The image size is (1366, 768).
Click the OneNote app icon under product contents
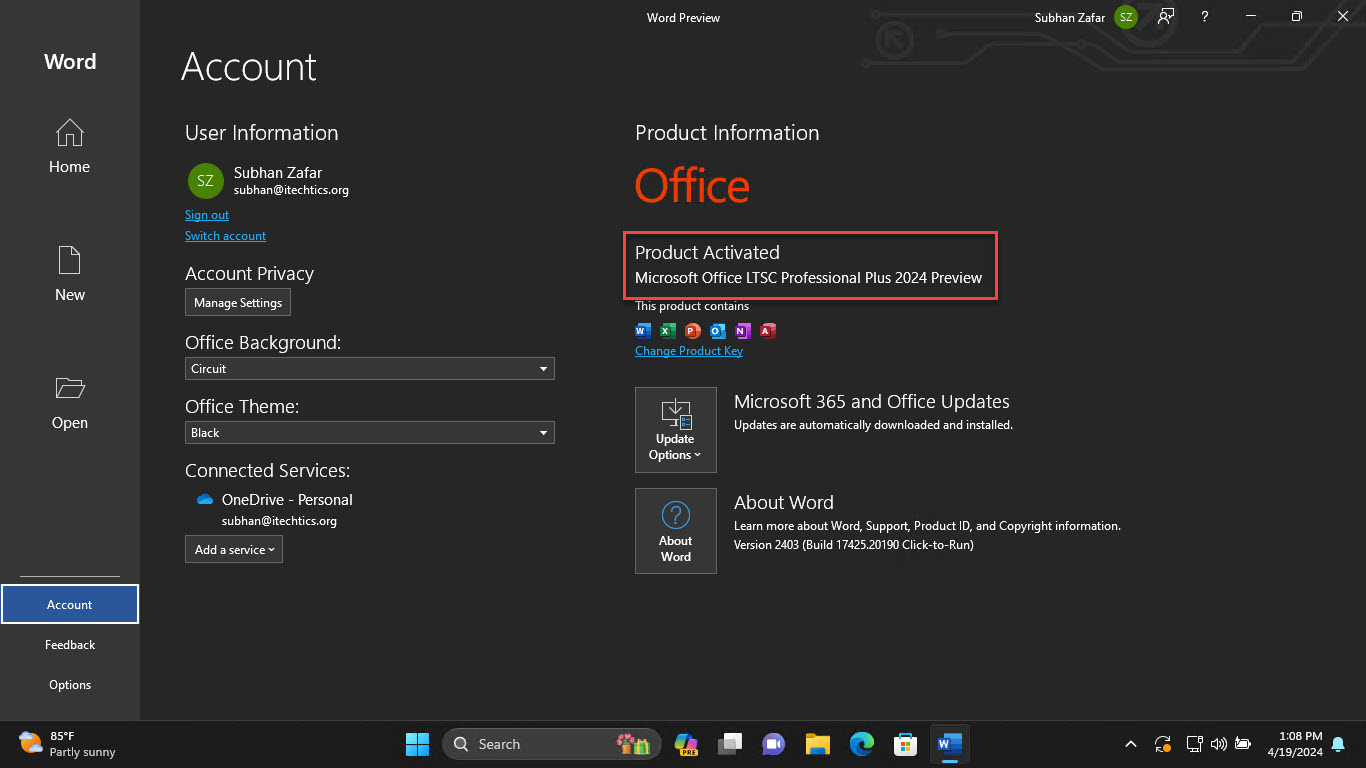(743, 331)
